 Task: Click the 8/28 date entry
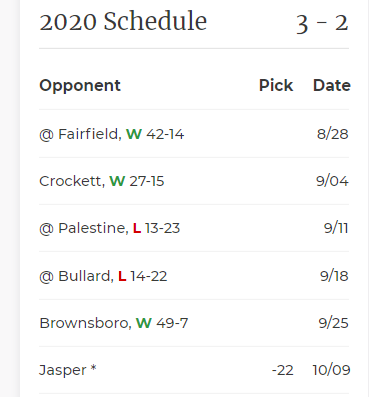(x=333, y=134)
